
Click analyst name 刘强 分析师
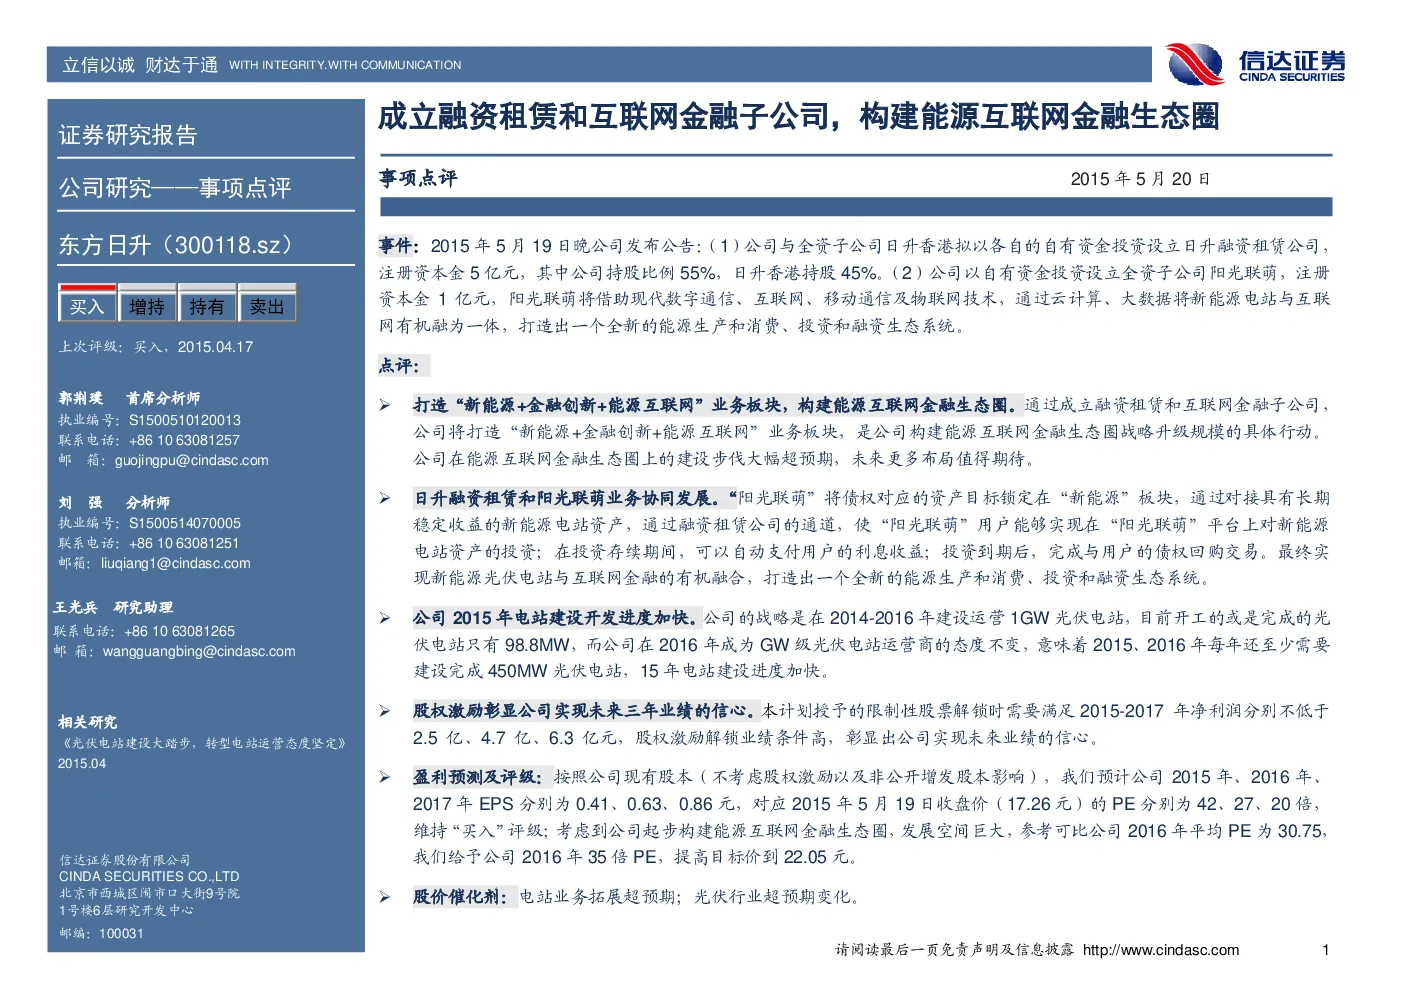click(x=114, y=502)
